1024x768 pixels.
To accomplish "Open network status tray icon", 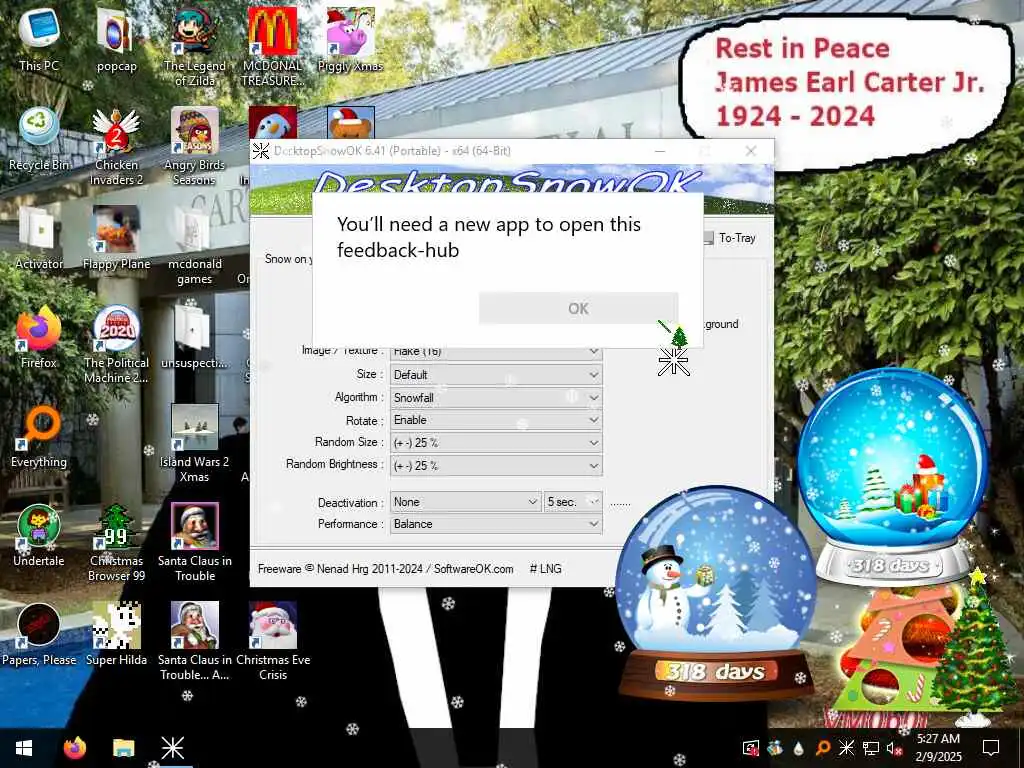I will (870, 748).
